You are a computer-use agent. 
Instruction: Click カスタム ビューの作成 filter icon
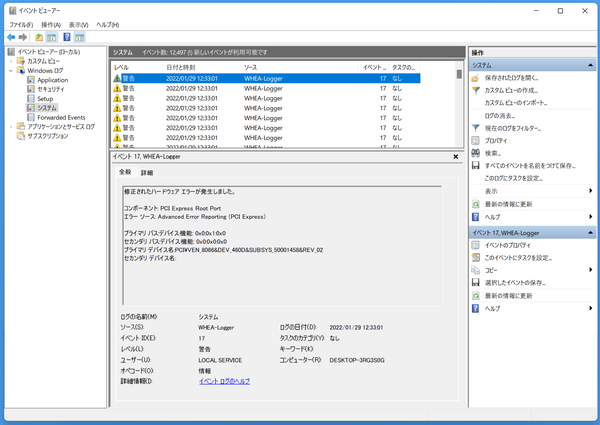click(x=476, y=90)
